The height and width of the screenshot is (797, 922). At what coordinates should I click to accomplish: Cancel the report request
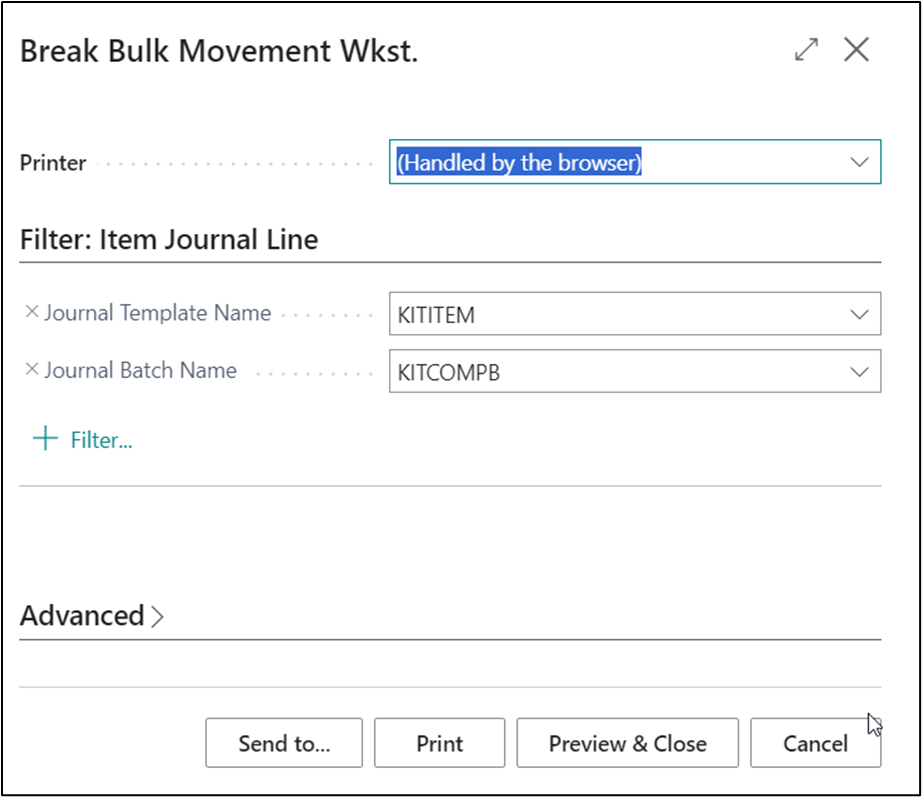click(x=815, y=743)
